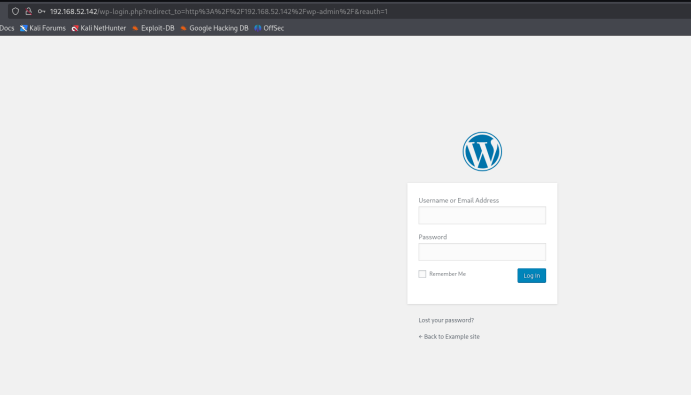Open the Exploit-DB bookmark

point(153,28)
